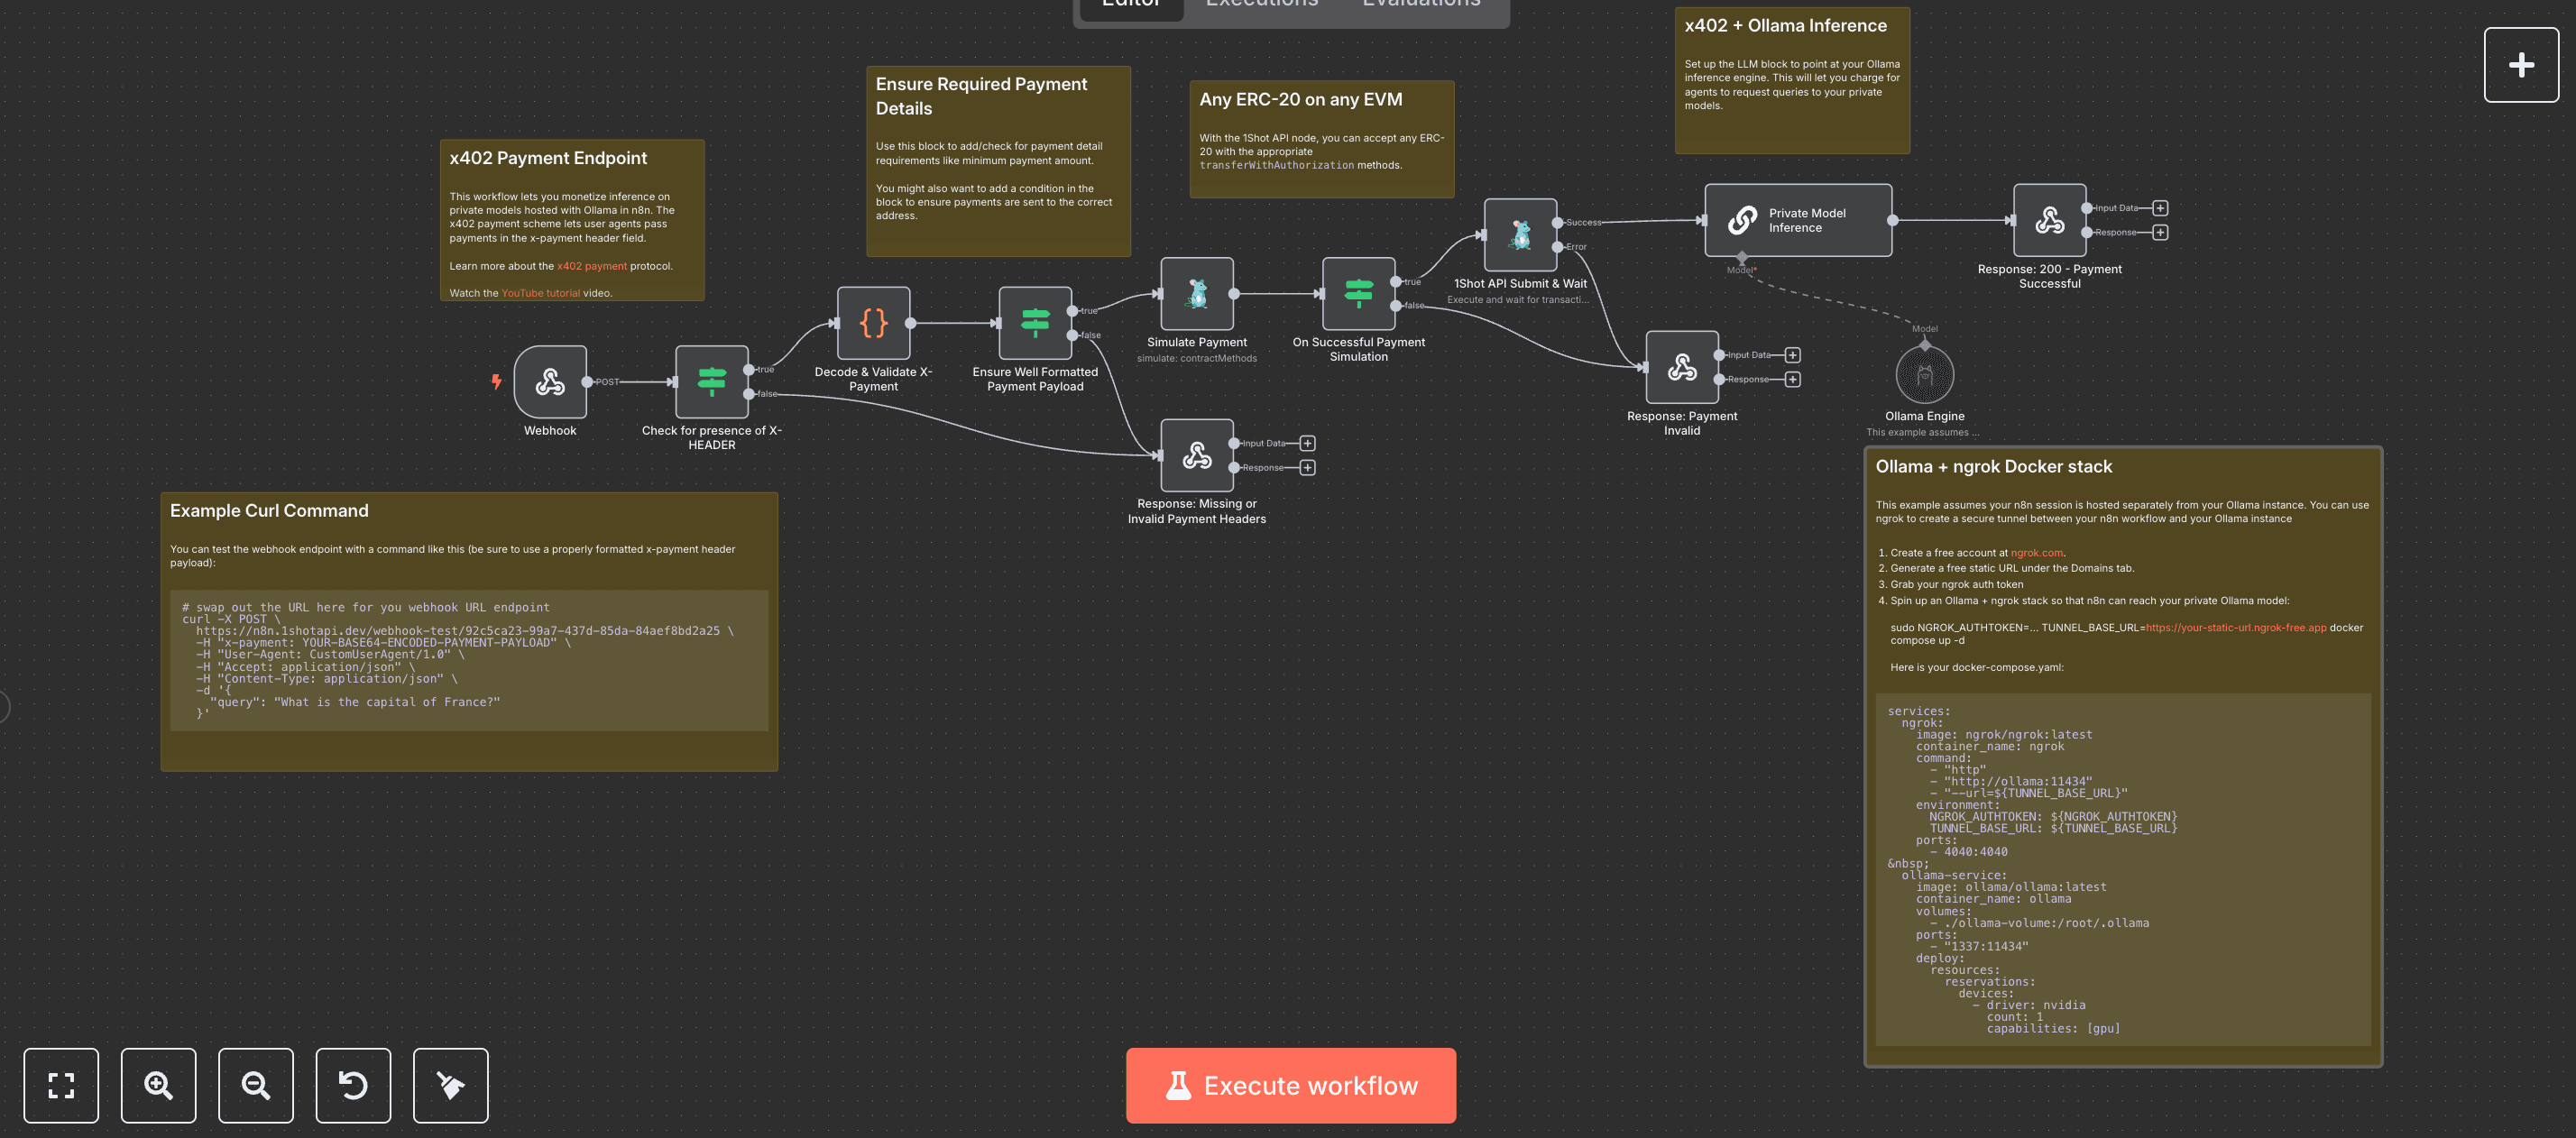The height and width of the screenshot is (1138, 2576).
Task: Open the 1Shot API Submit & Wait node
Action: (1520, 235)
